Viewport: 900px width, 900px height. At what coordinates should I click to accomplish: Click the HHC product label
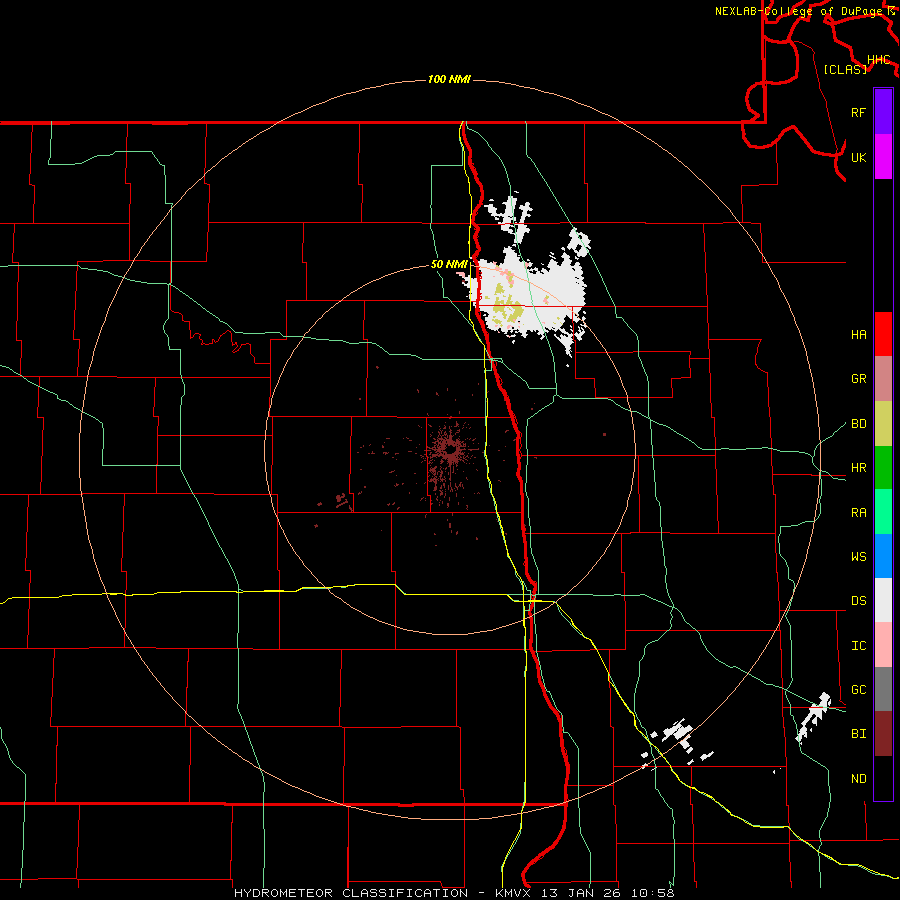coord(878,60)
